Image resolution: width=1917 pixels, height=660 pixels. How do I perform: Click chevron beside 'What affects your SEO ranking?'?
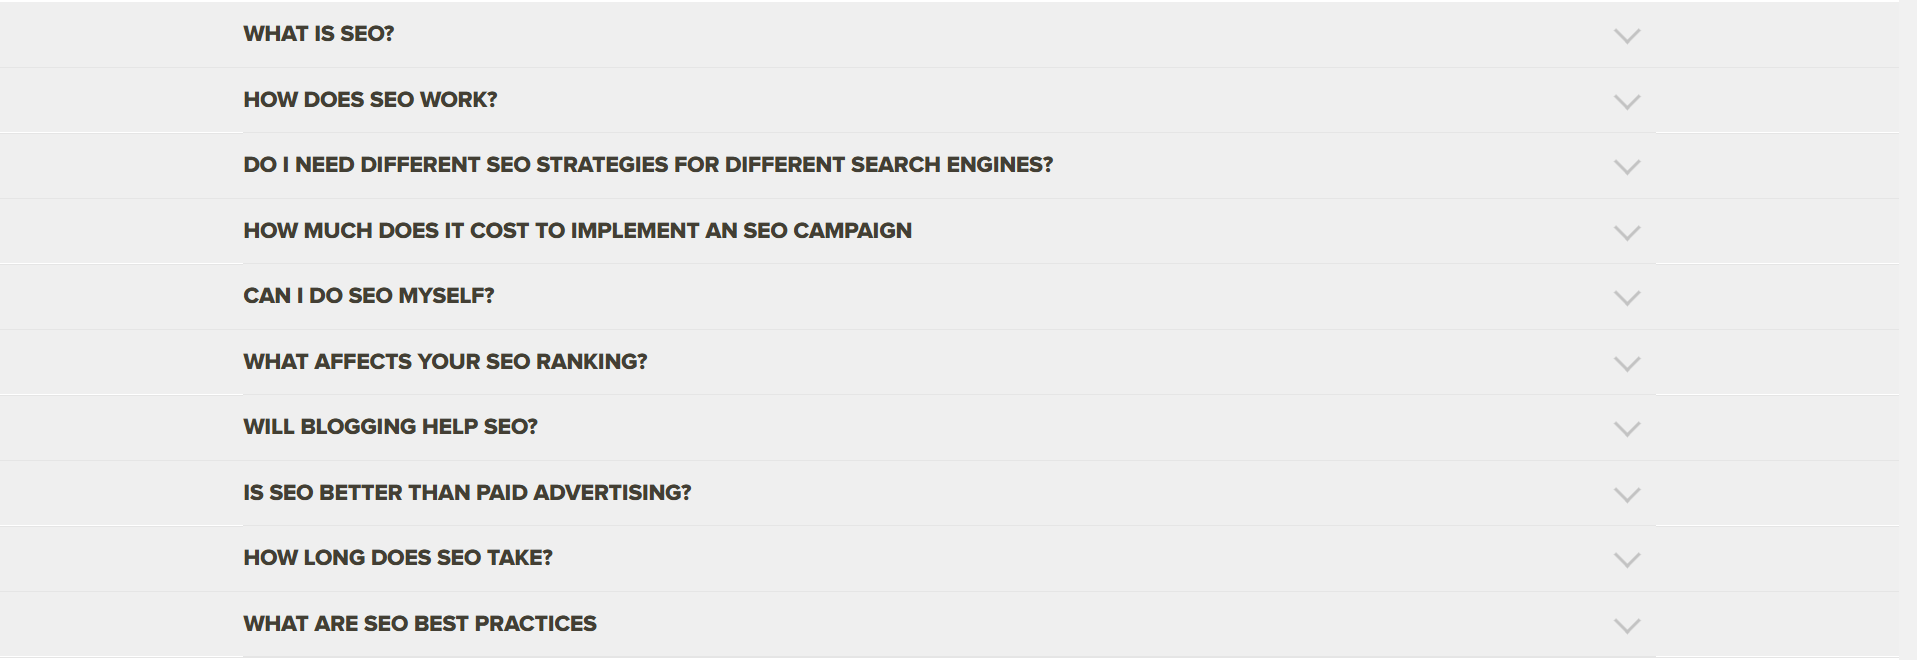[1627, 364]
